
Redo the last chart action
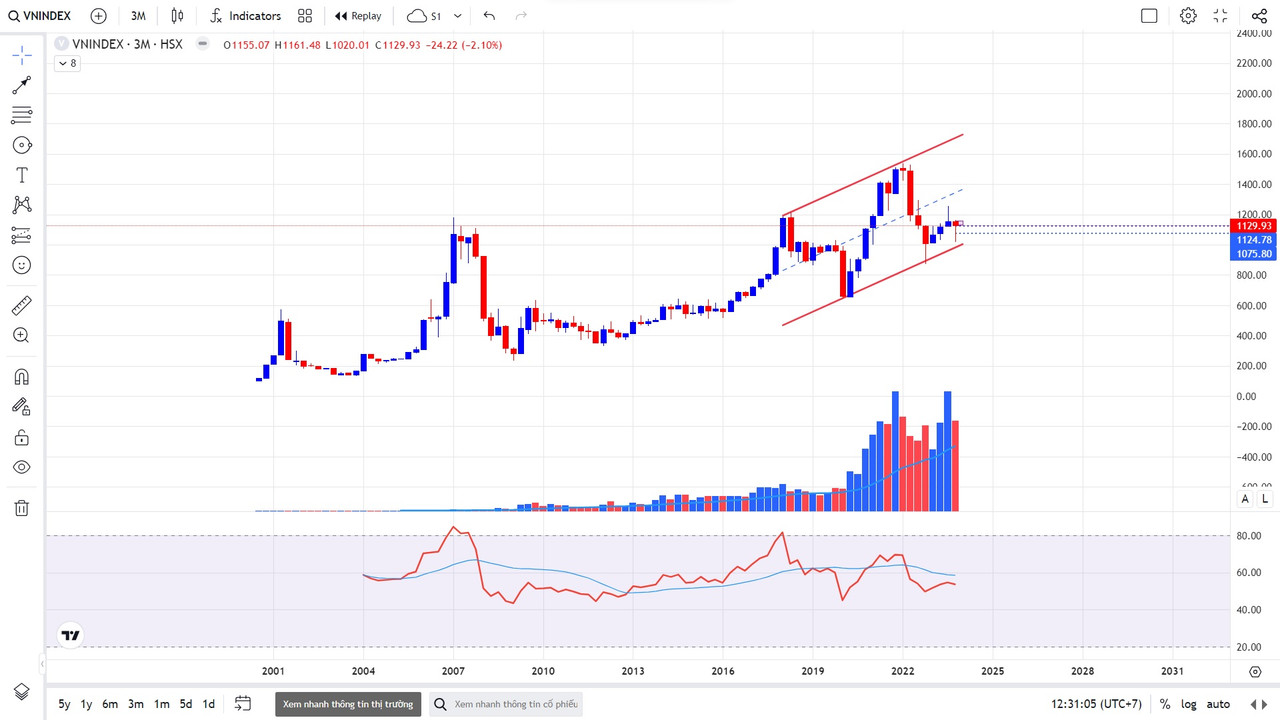coord(521,16)
